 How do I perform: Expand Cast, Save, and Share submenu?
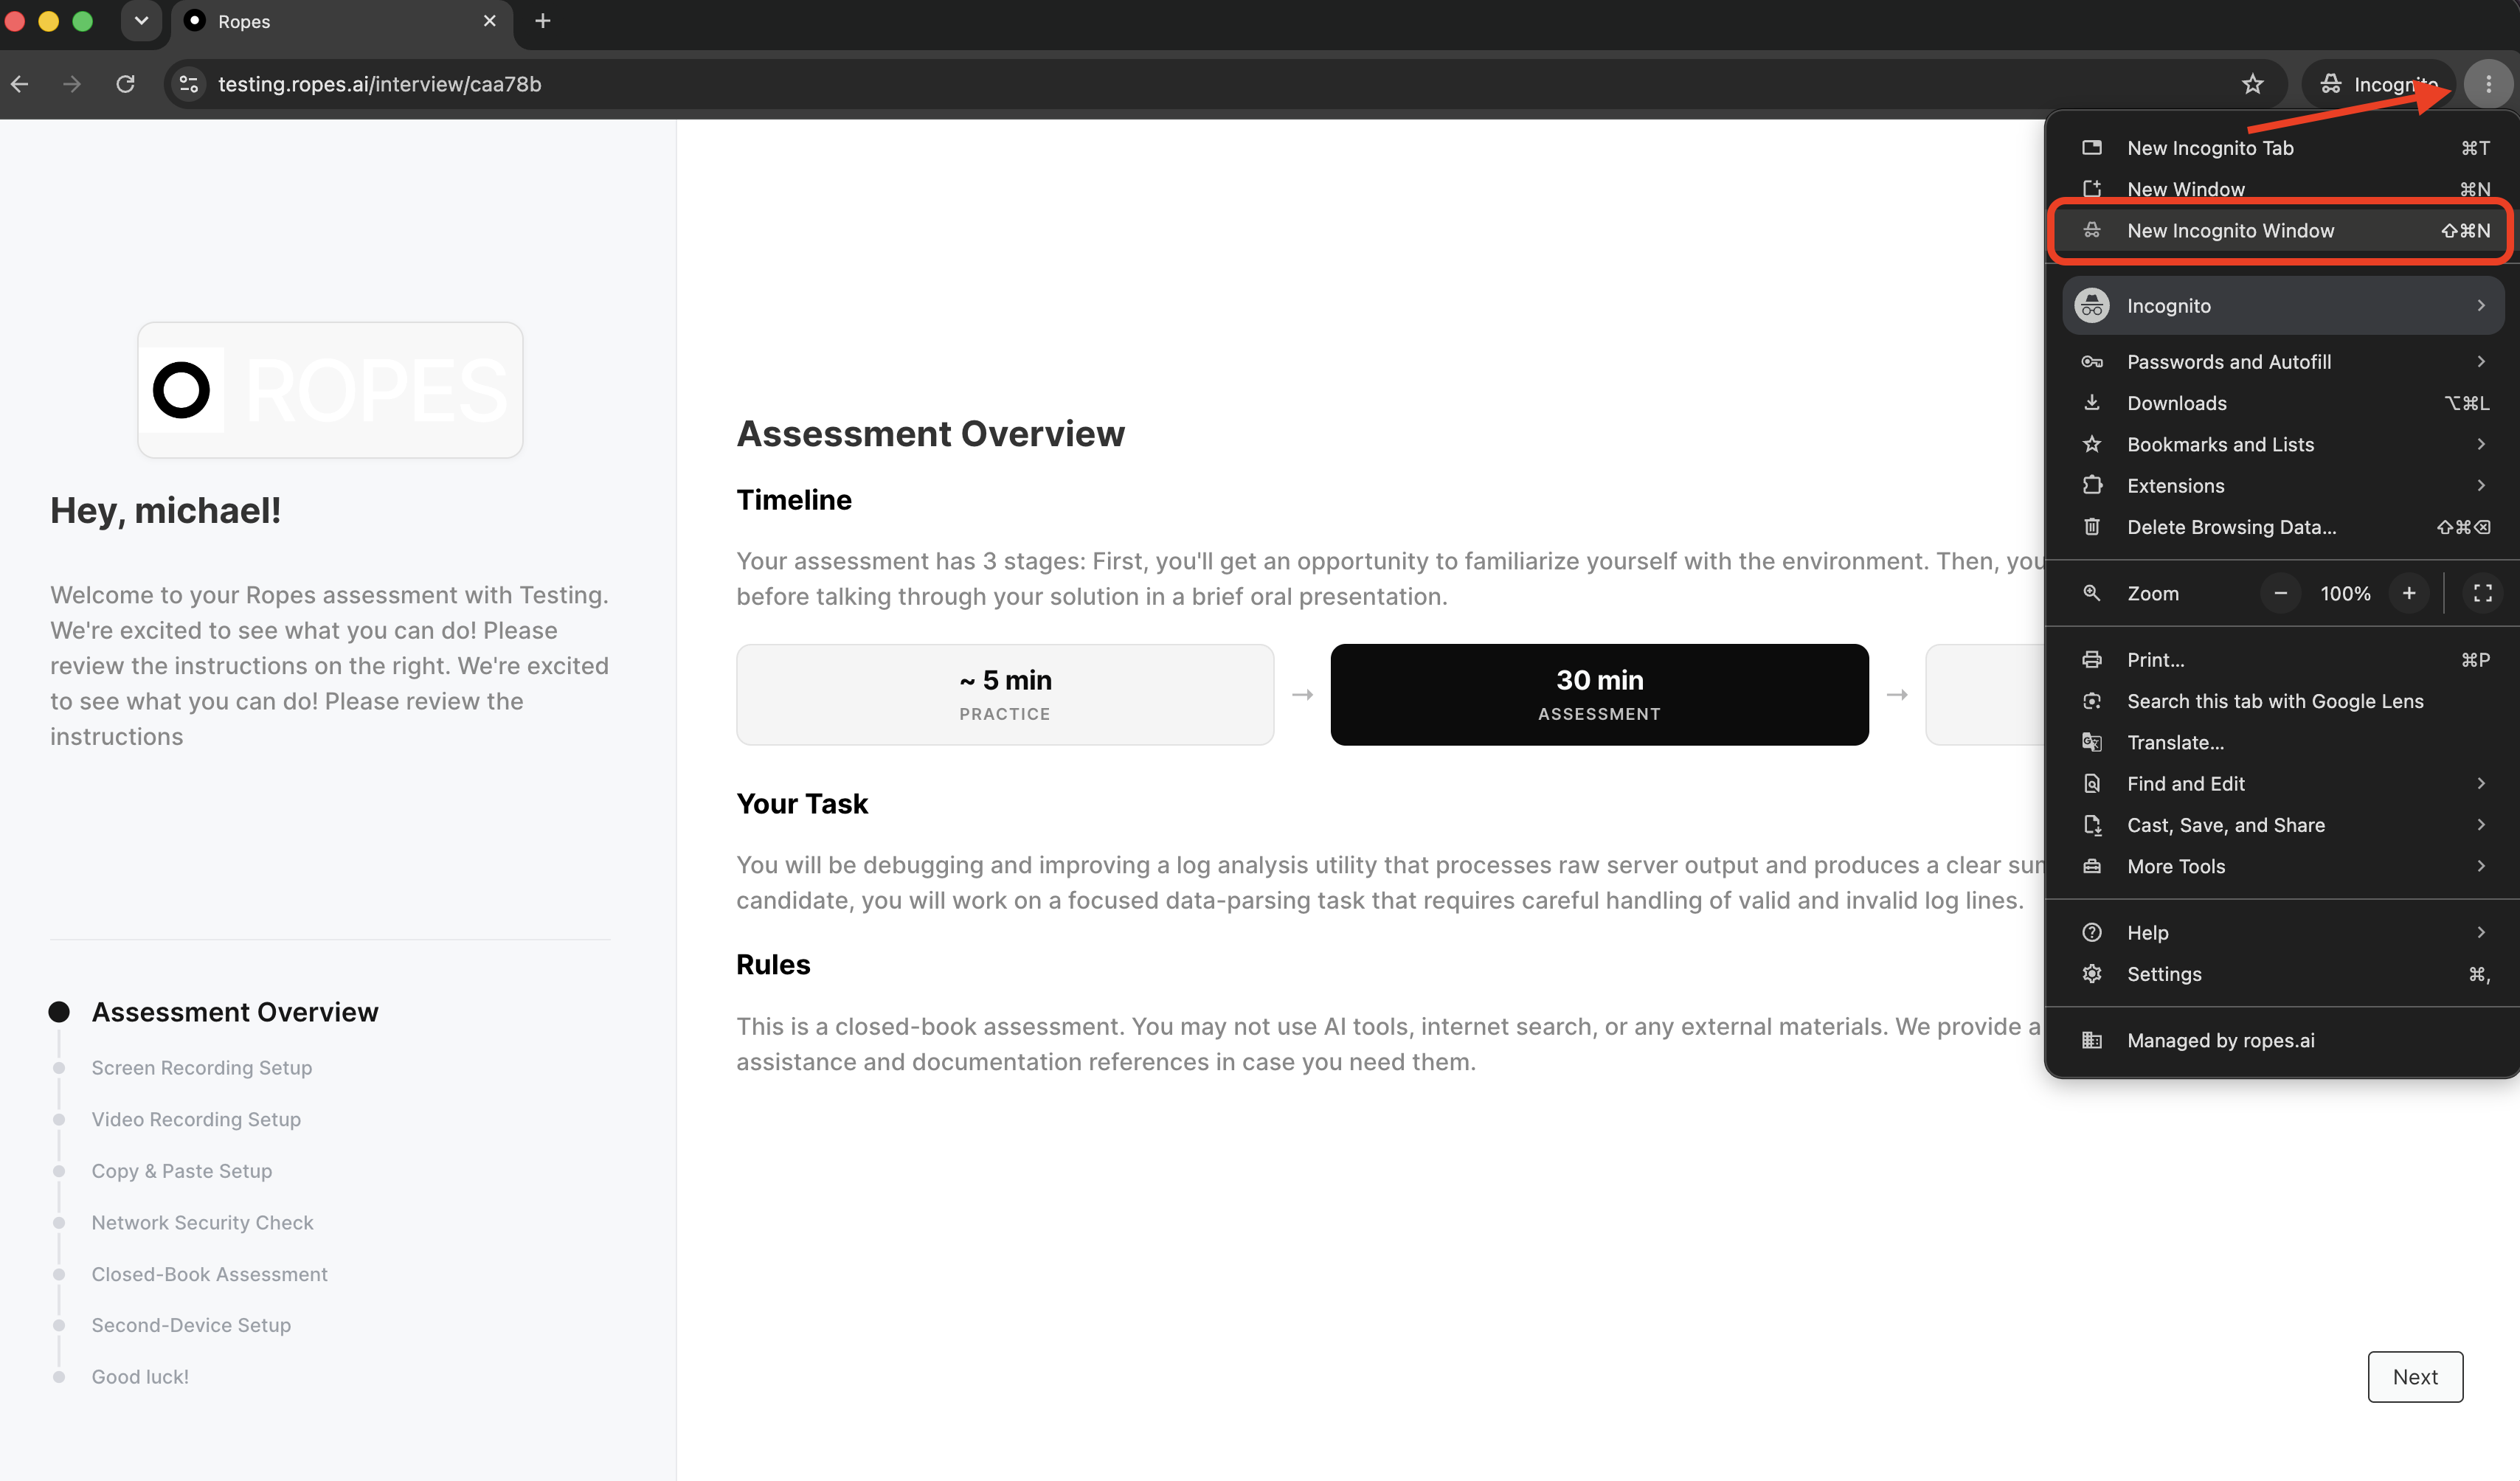[x=2284, y=825]
